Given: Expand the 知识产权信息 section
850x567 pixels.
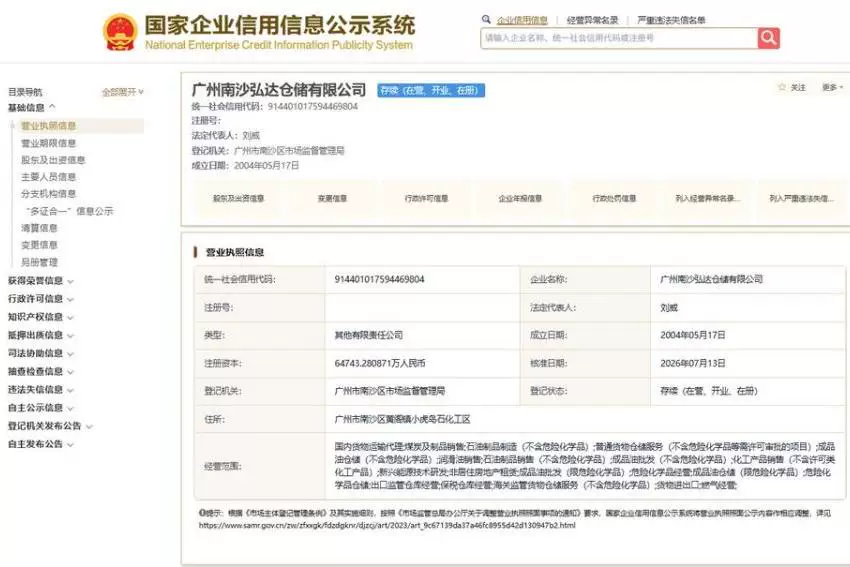Looking at the screenshot, I should click(41, 317).
